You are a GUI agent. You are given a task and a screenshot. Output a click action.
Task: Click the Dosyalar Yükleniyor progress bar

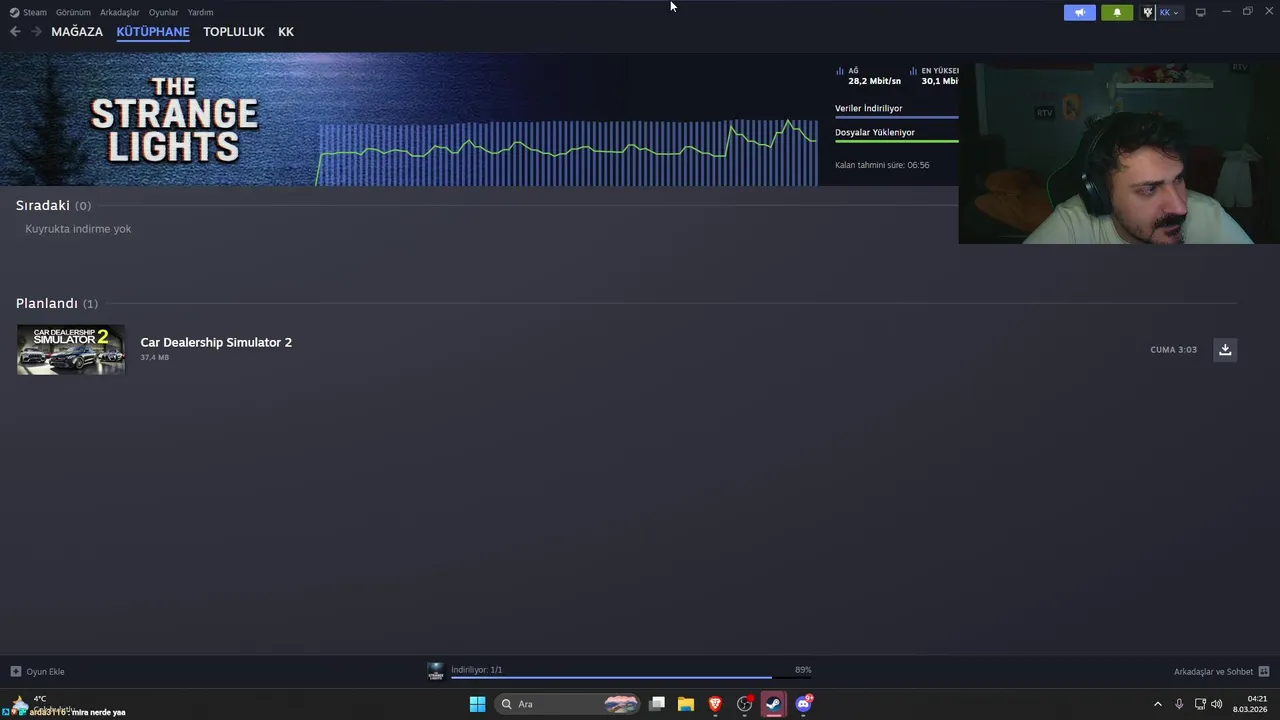(x=896, y=141)
